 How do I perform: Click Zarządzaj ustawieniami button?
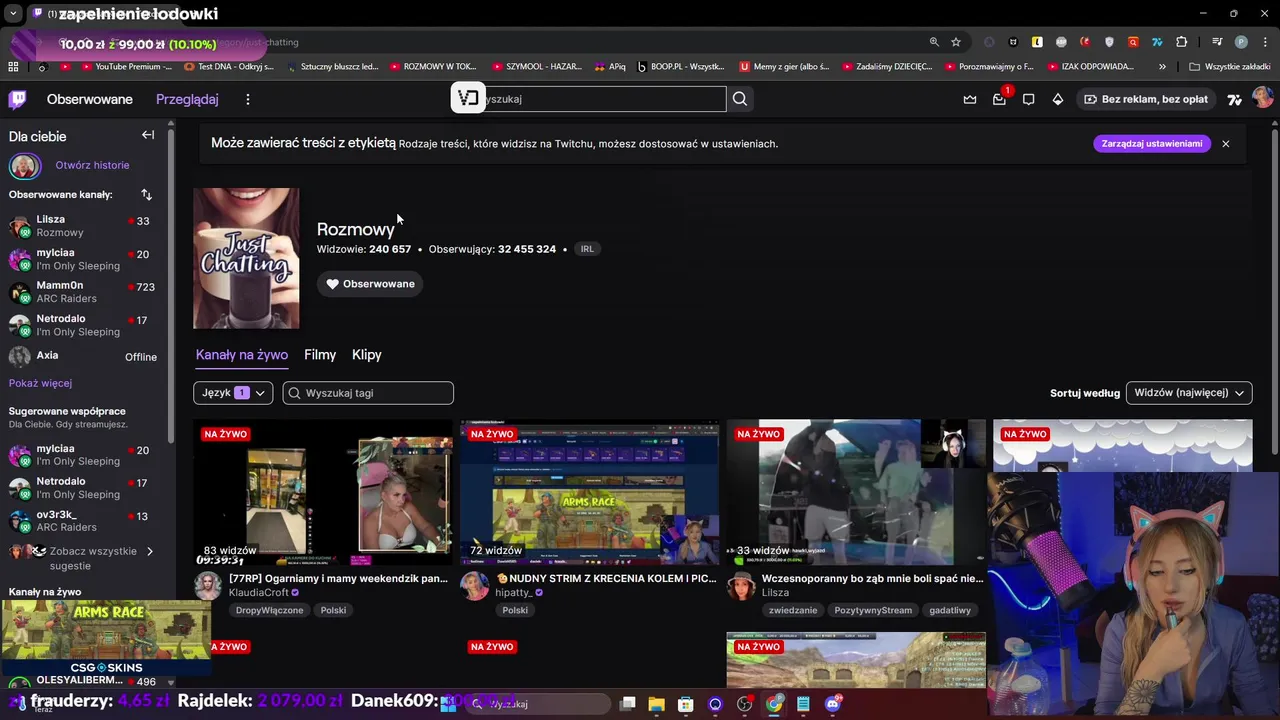click(1152, 144)
